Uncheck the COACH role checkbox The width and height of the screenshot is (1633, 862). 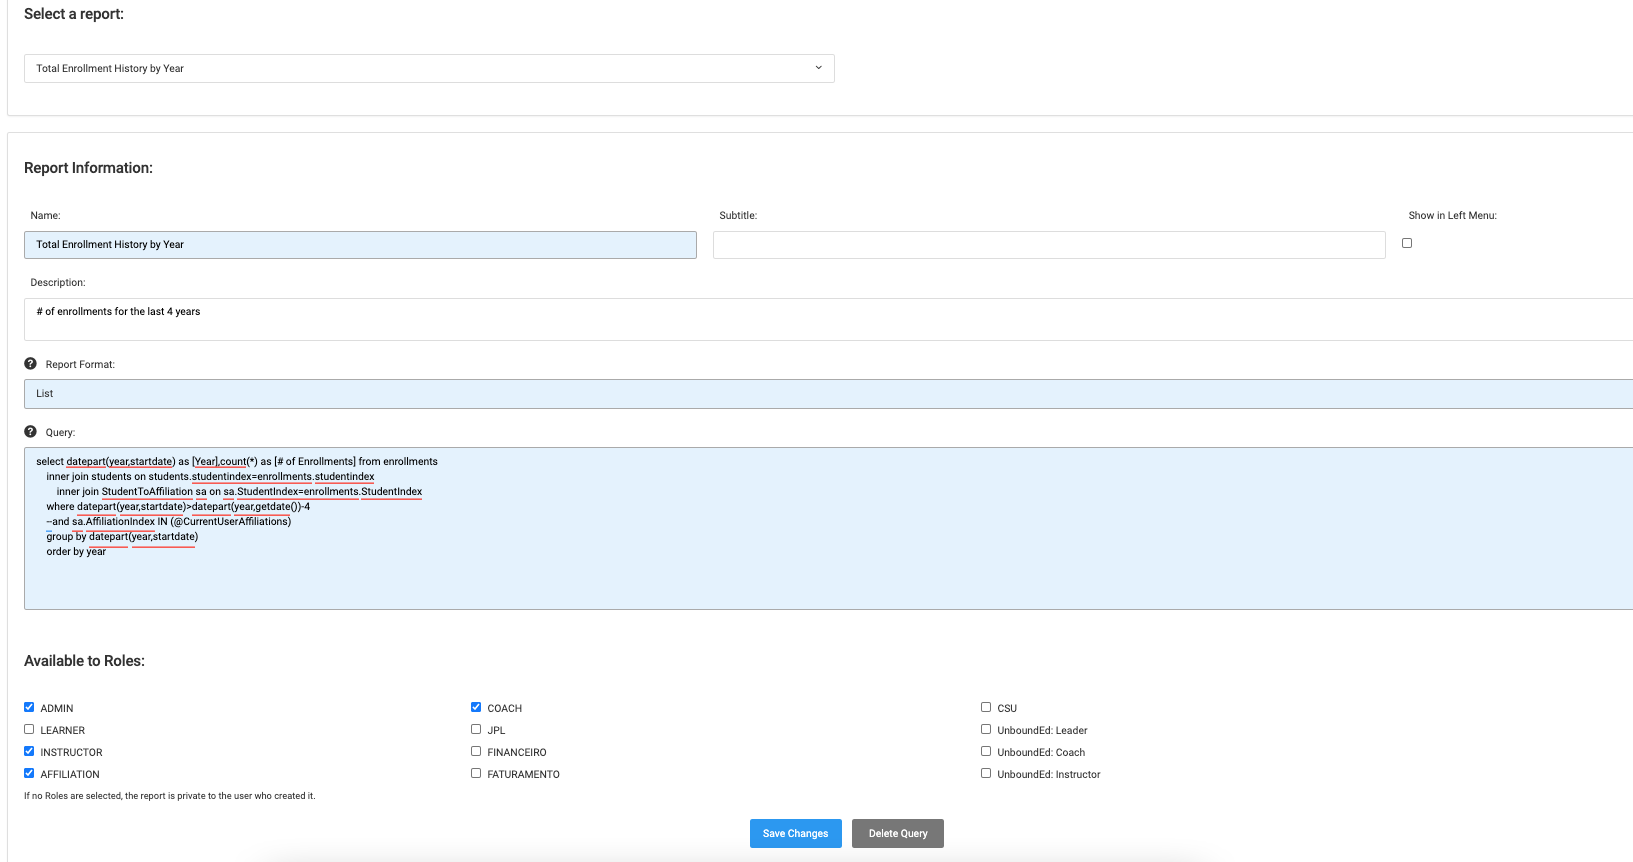click(476, 707)
